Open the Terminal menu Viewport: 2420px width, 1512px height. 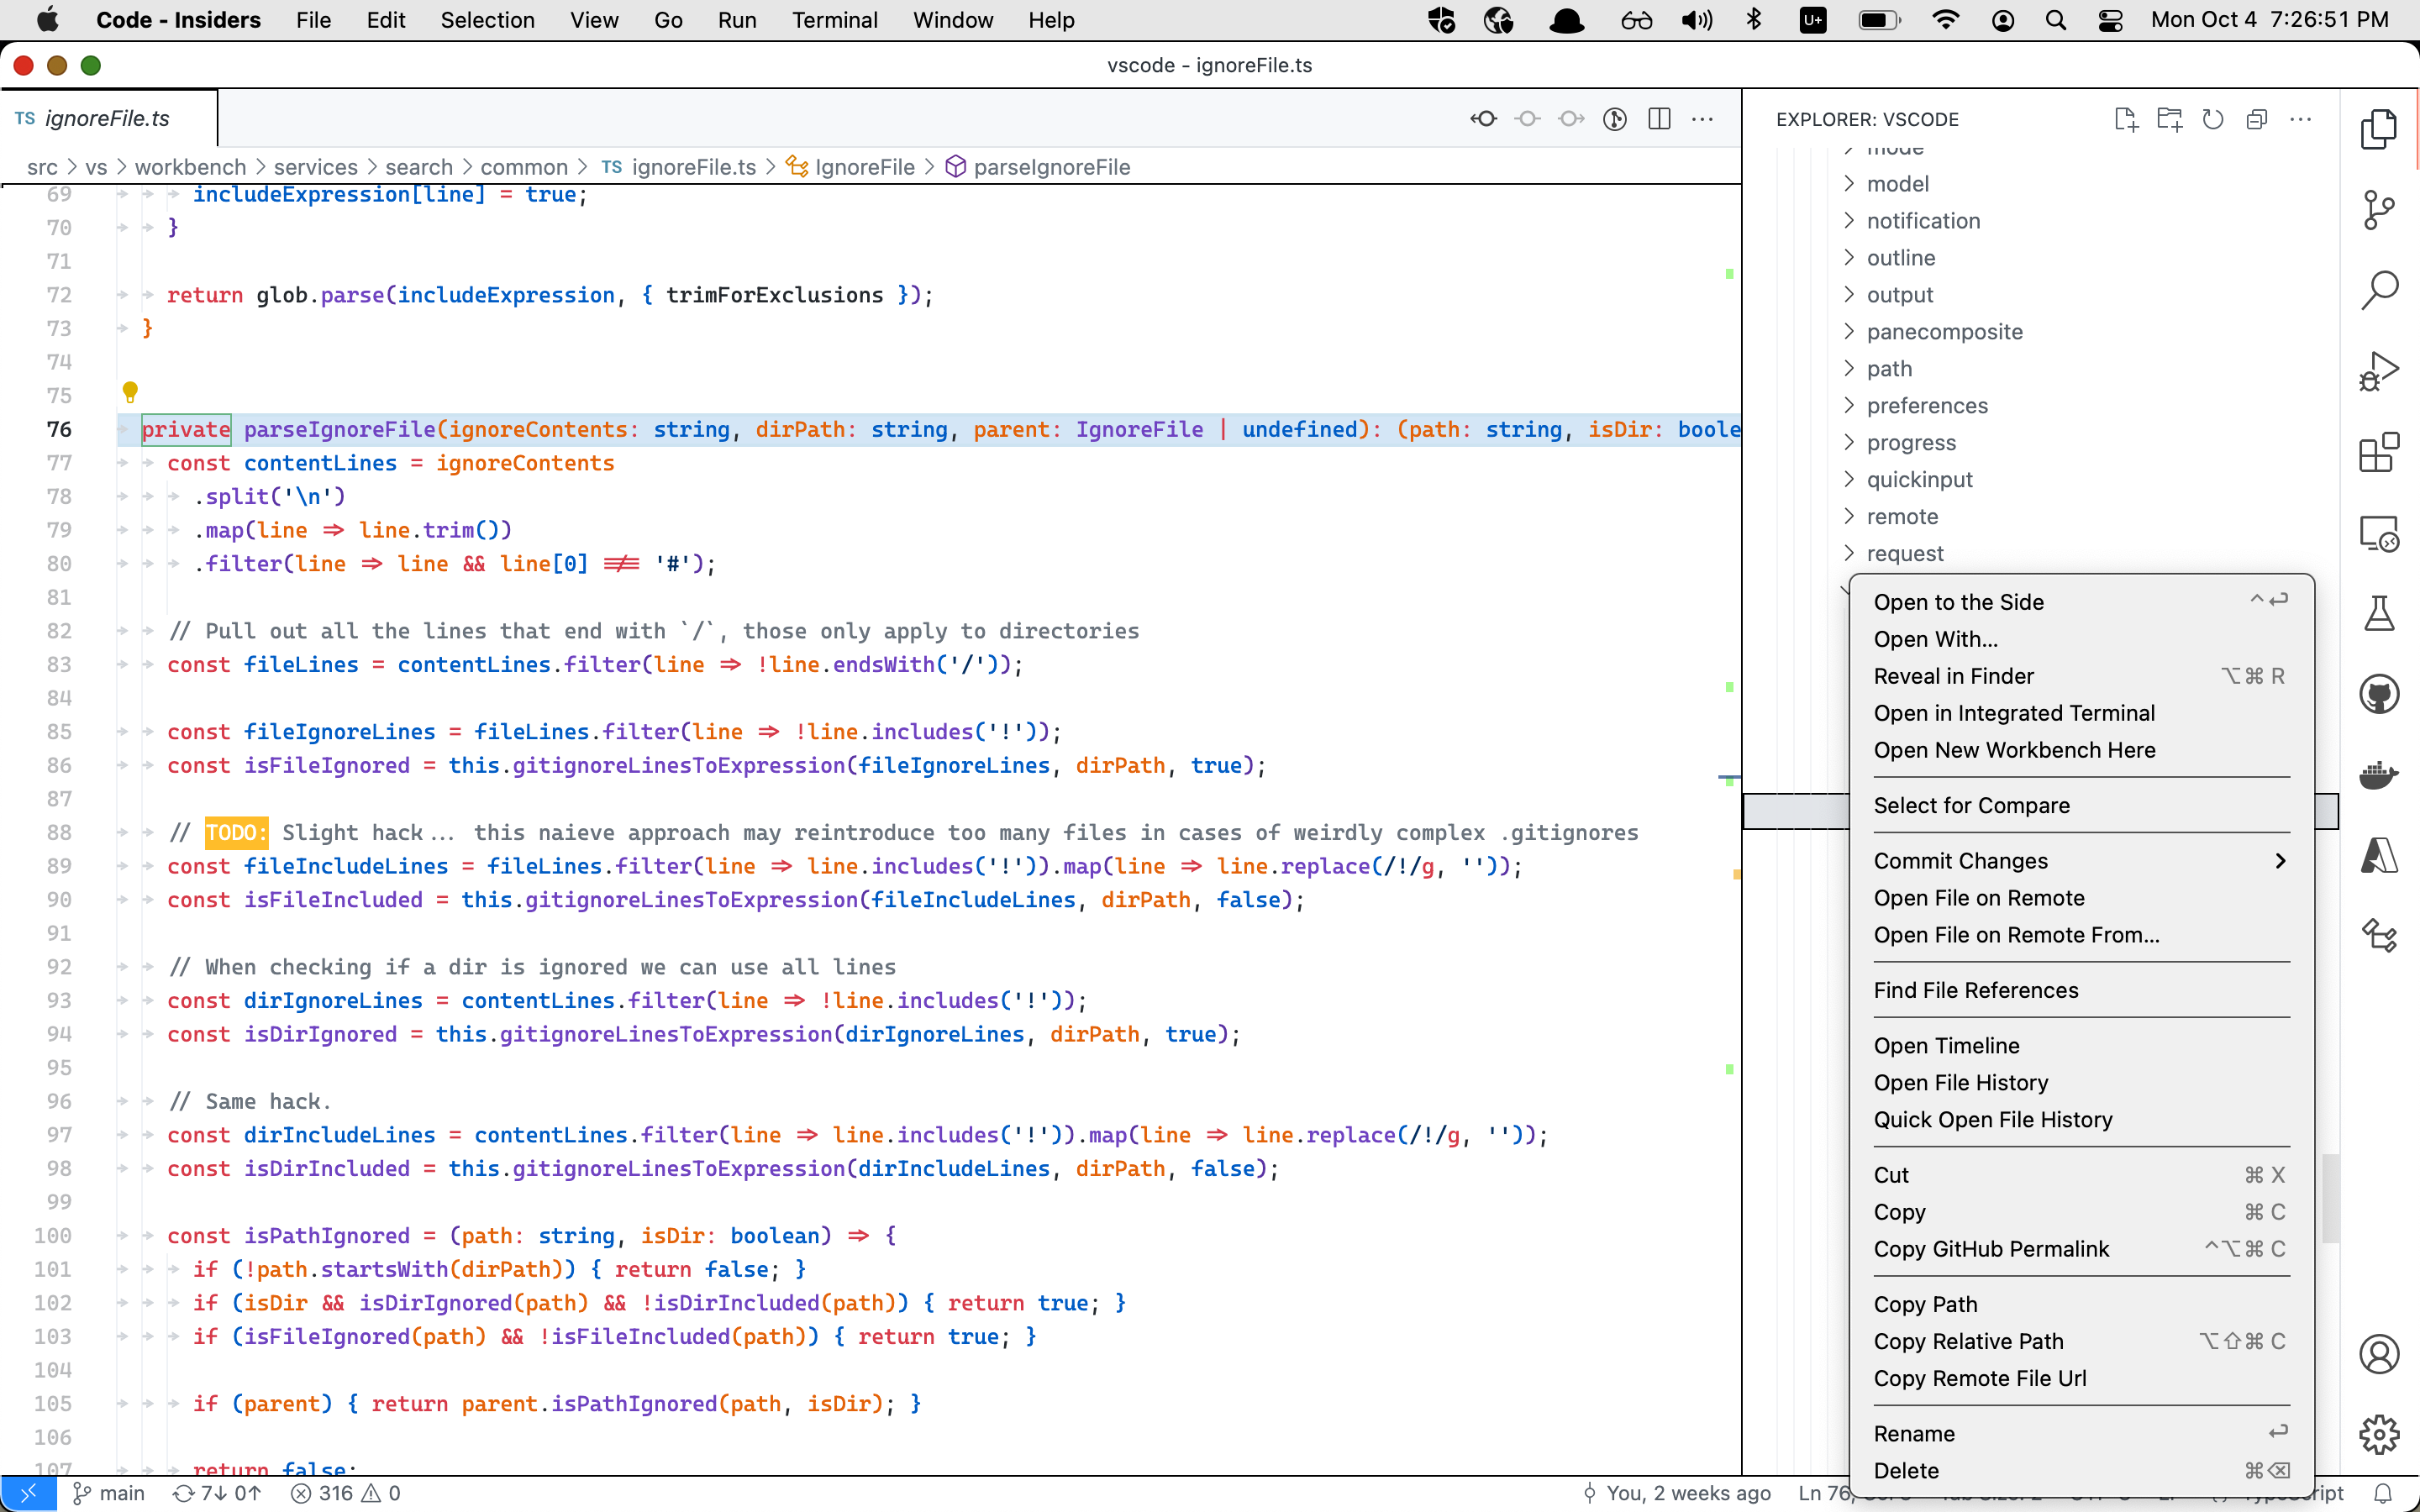(835, 19)
